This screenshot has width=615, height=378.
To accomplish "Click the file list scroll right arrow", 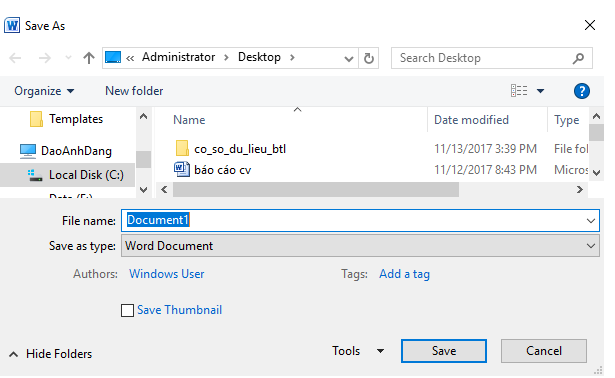I will (x=580, y=190).
